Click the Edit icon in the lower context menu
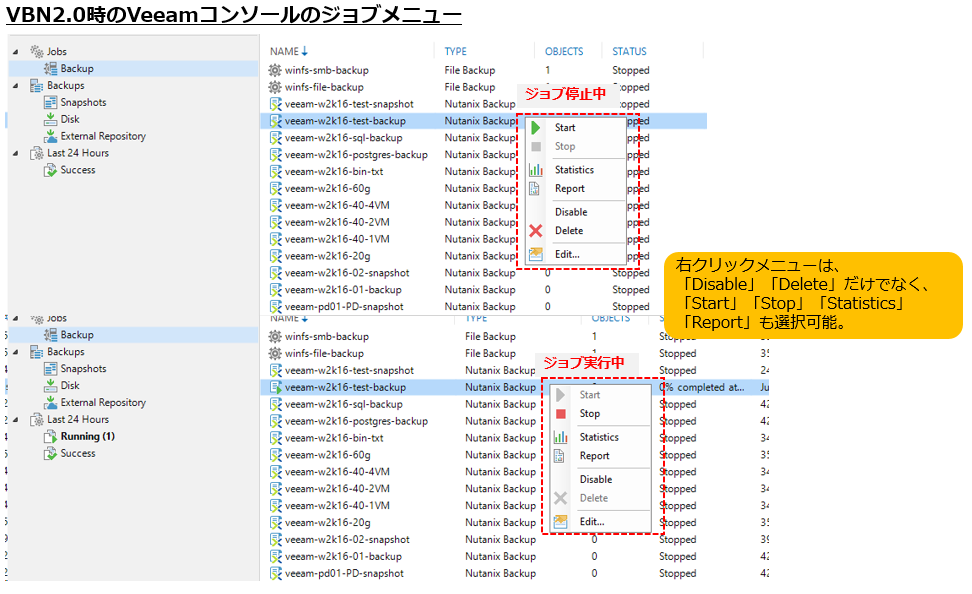This screenshot has width=972, height=594. pyautogui.click(x=560, y=522)
